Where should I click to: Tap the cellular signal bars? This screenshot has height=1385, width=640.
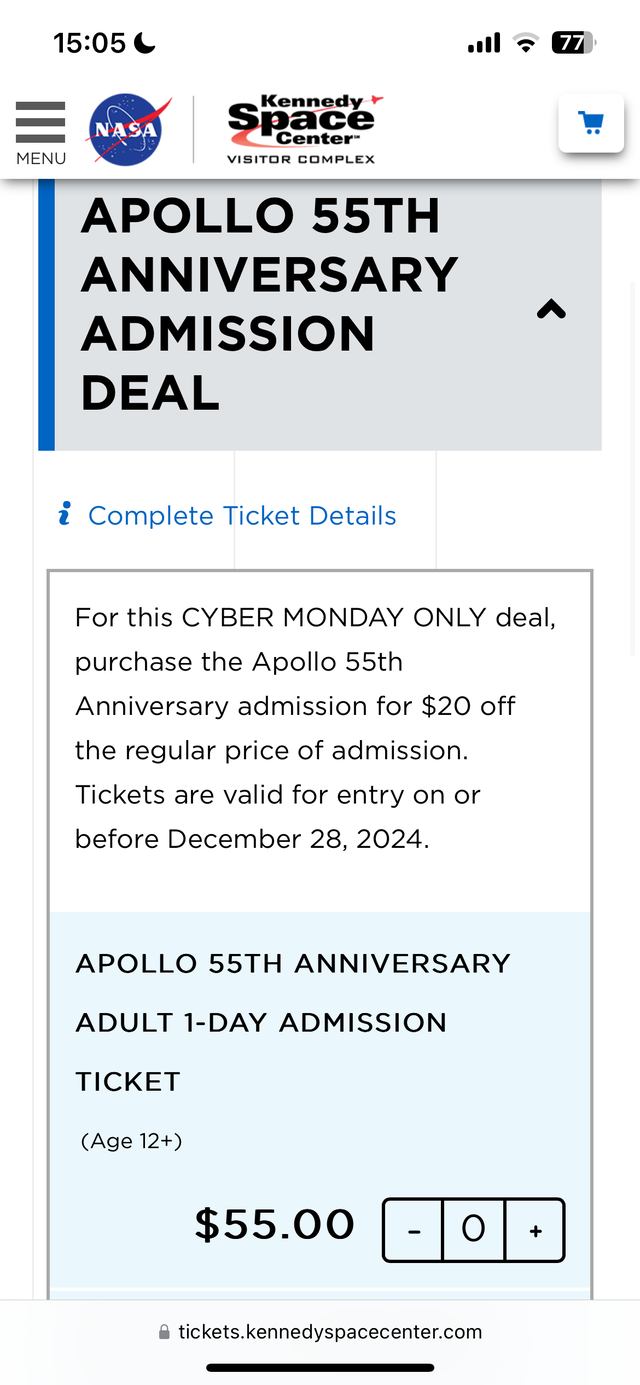point(483,43)
